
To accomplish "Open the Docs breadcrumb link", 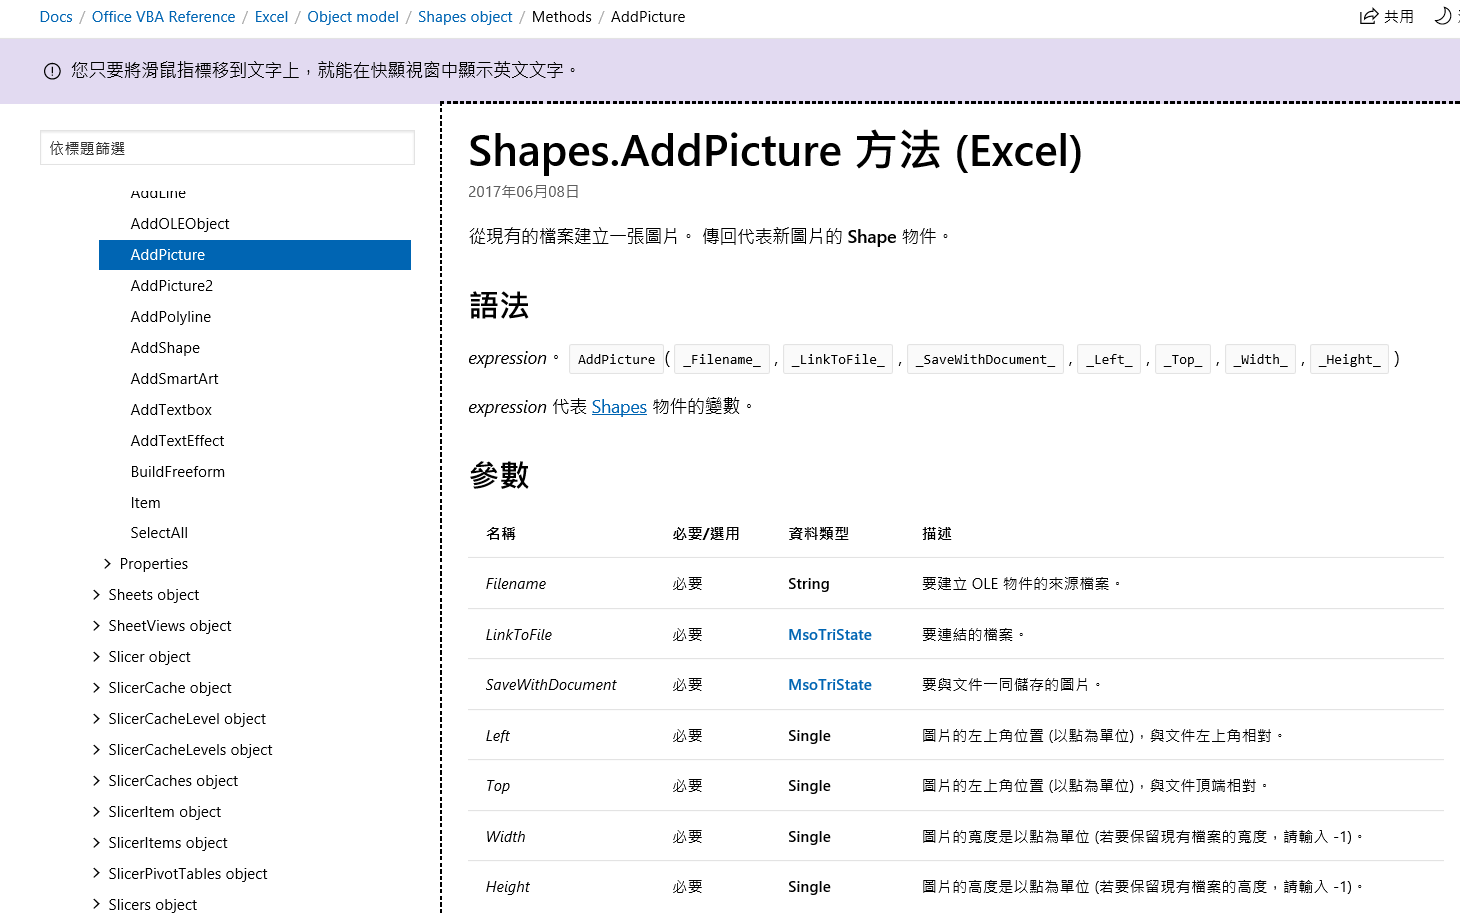I will [x=56, y=17].
